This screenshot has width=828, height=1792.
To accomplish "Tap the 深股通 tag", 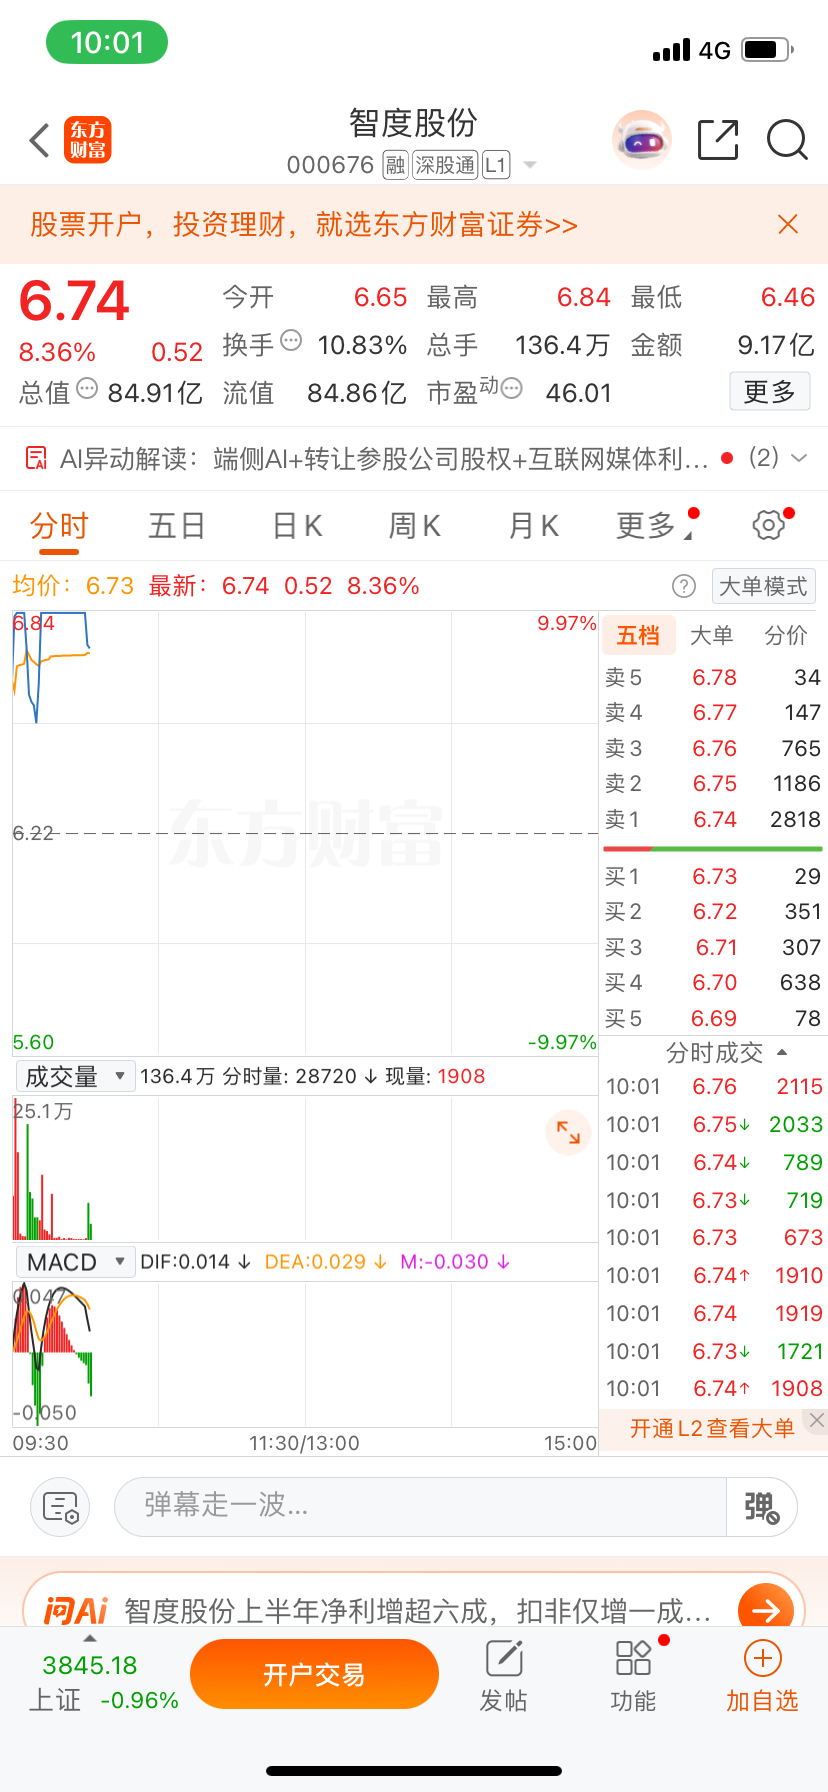I will [445, 165].
